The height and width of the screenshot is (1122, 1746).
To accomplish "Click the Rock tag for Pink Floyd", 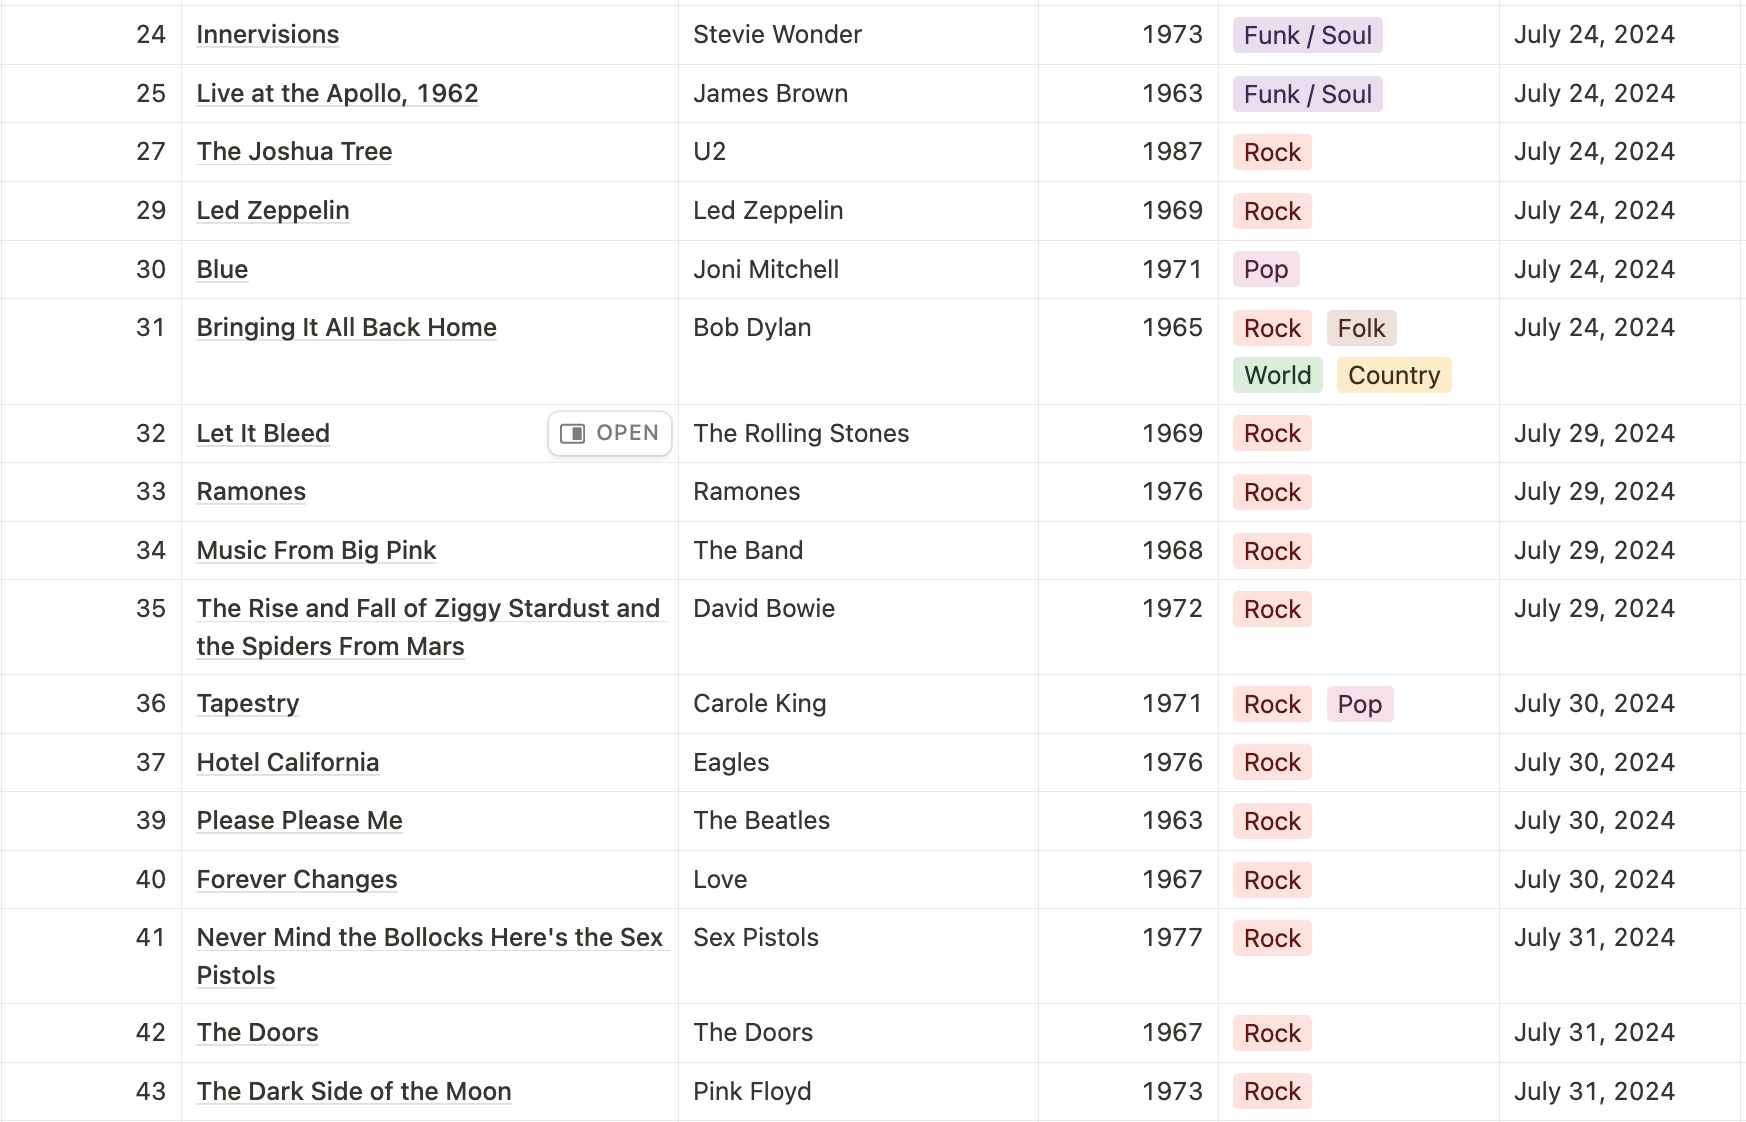I will pyautogui.click(x=1272, y=1092).
